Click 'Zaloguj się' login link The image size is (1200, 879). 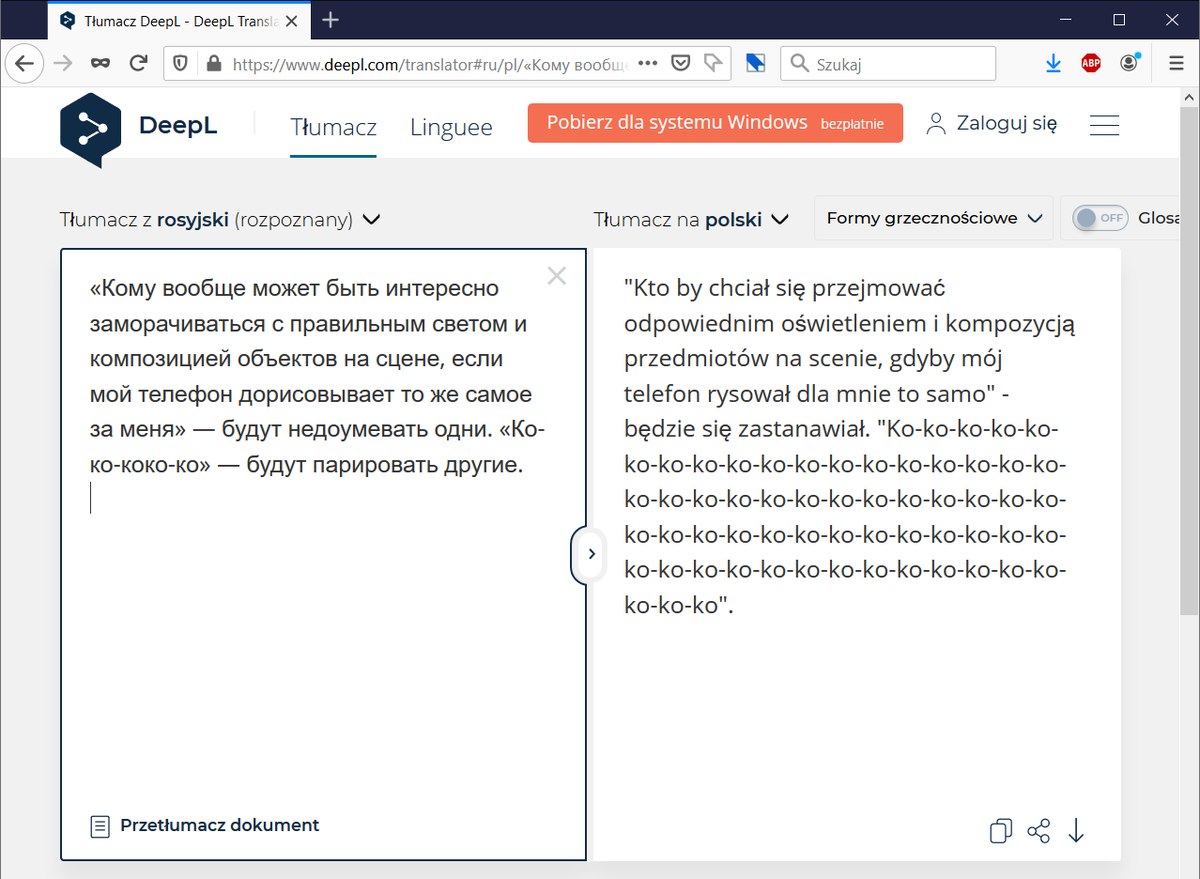pyautogui.click(x=992, y=124)
